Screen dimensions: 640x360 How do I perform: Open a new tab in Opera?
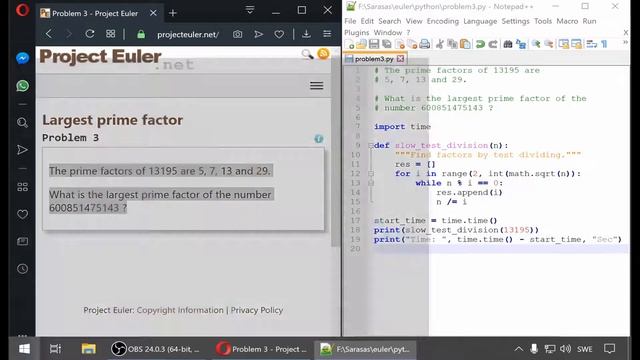(x=173, y=13)
